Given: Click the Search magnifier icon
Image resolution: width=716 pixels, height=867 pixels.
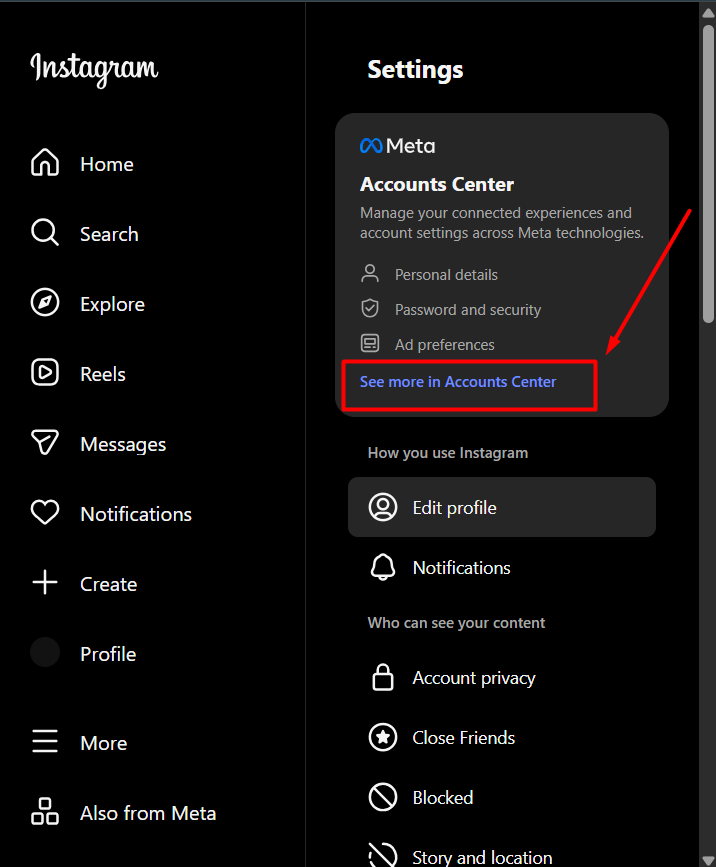Looking at the screenshot, I should coord(45,233).
